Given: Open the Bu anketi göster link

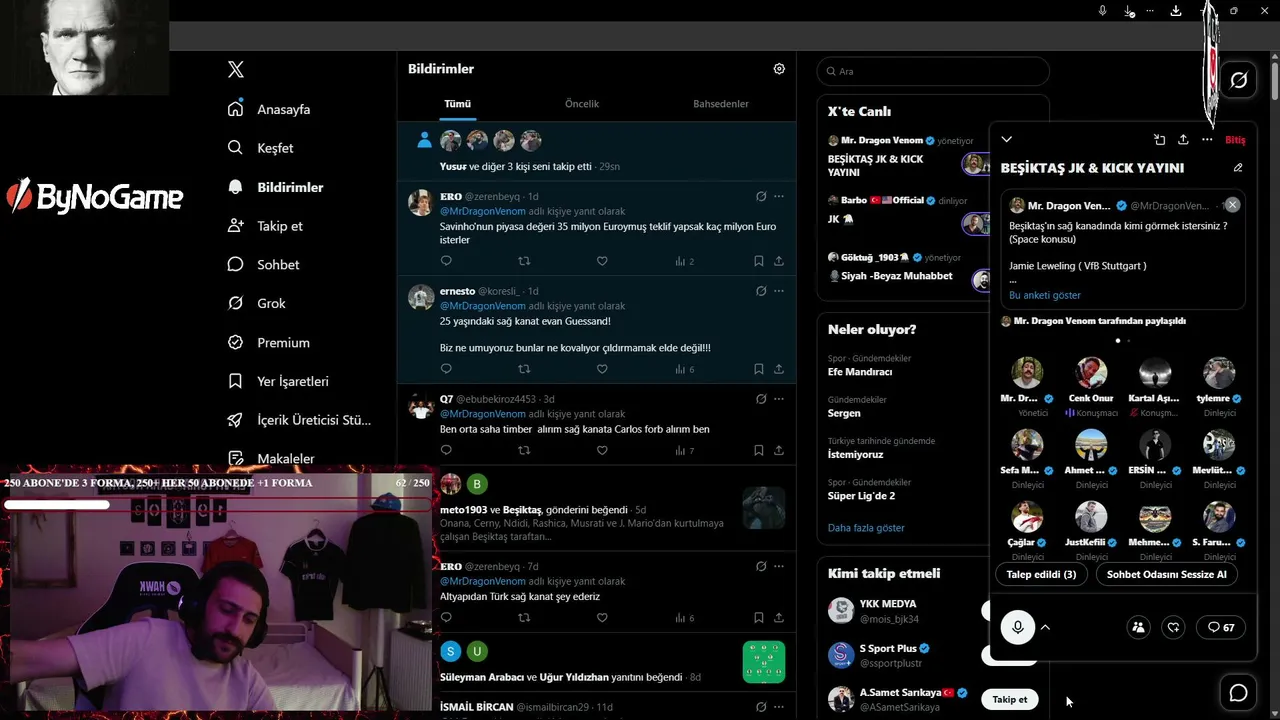Looking at the screenshot, I should click(x=1045, y=295).
